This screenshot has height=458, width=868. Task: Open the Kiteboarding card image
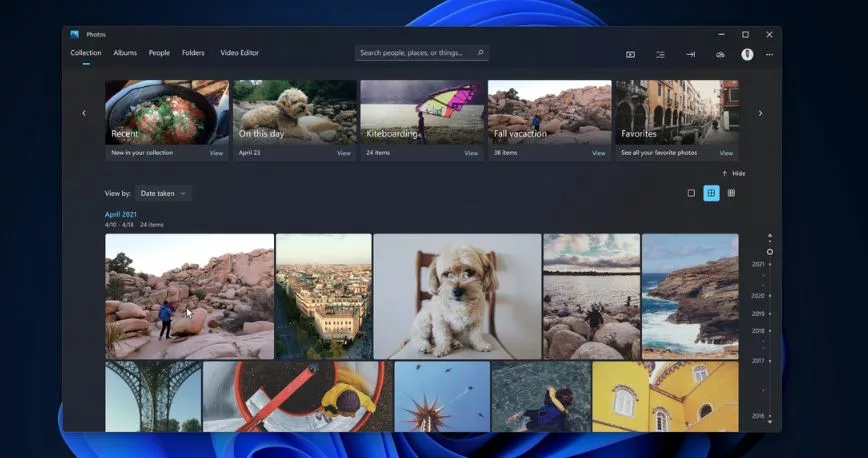[x=422, y=112]
